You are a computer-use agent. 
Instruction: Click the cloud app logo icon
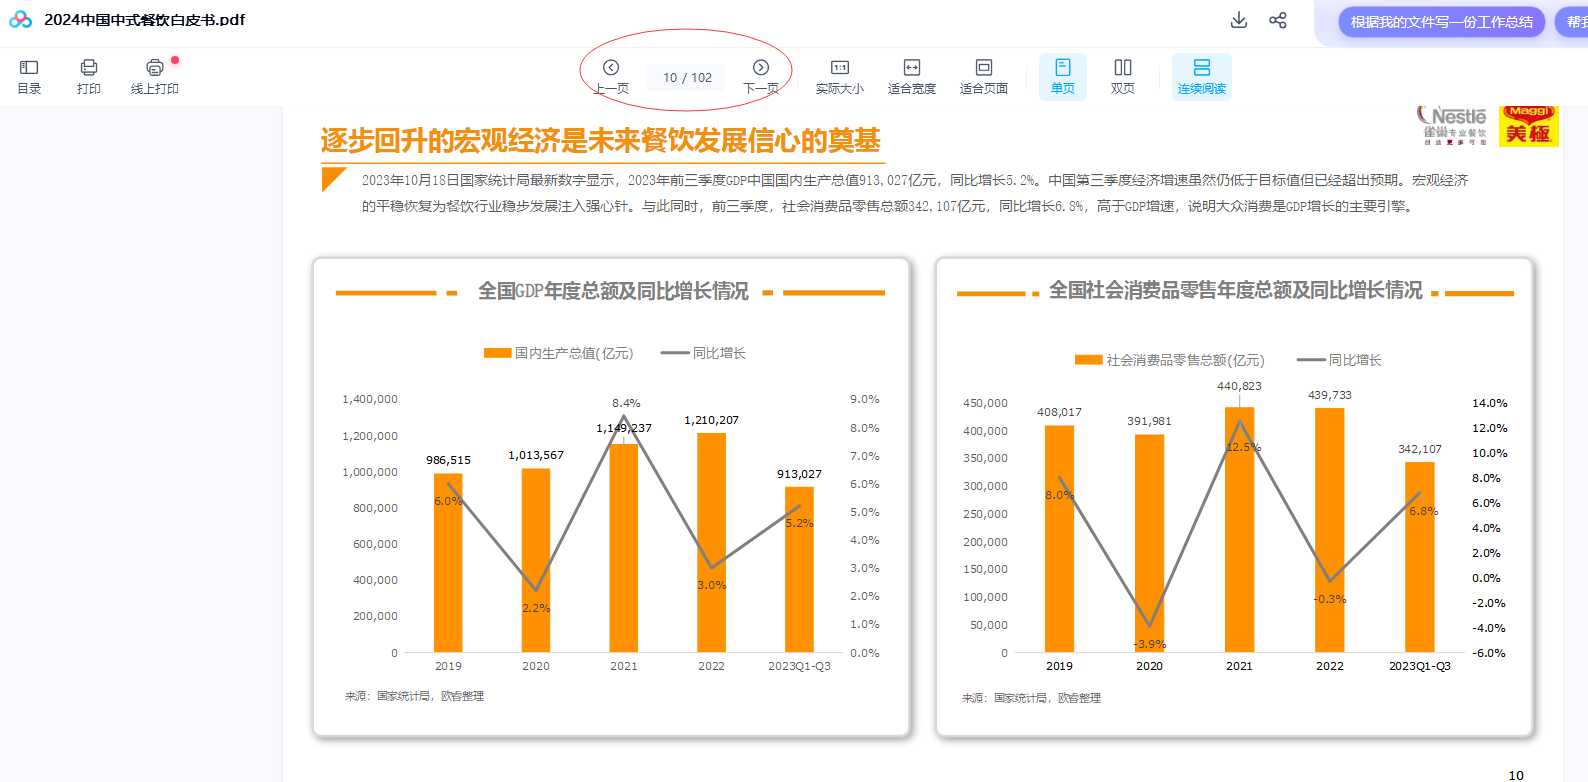pyautogui.click(x=20, y=20)
